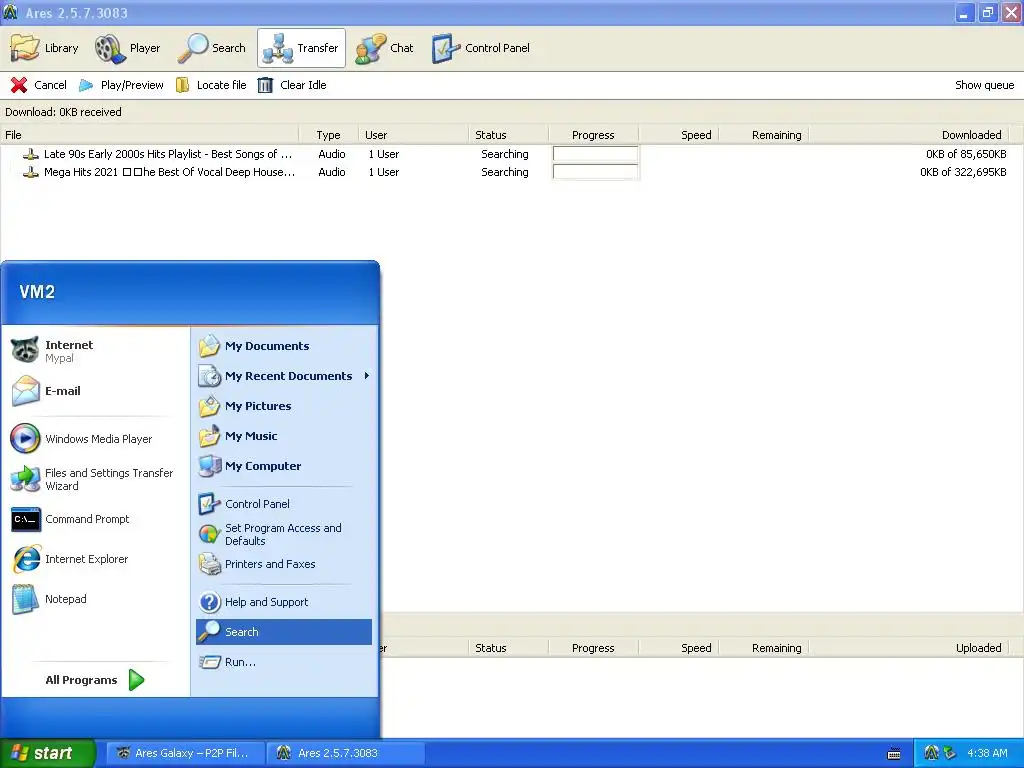Open the Chat section in Ares
Viewport: 1024px width, 768px height.
[x=384, y=48]
